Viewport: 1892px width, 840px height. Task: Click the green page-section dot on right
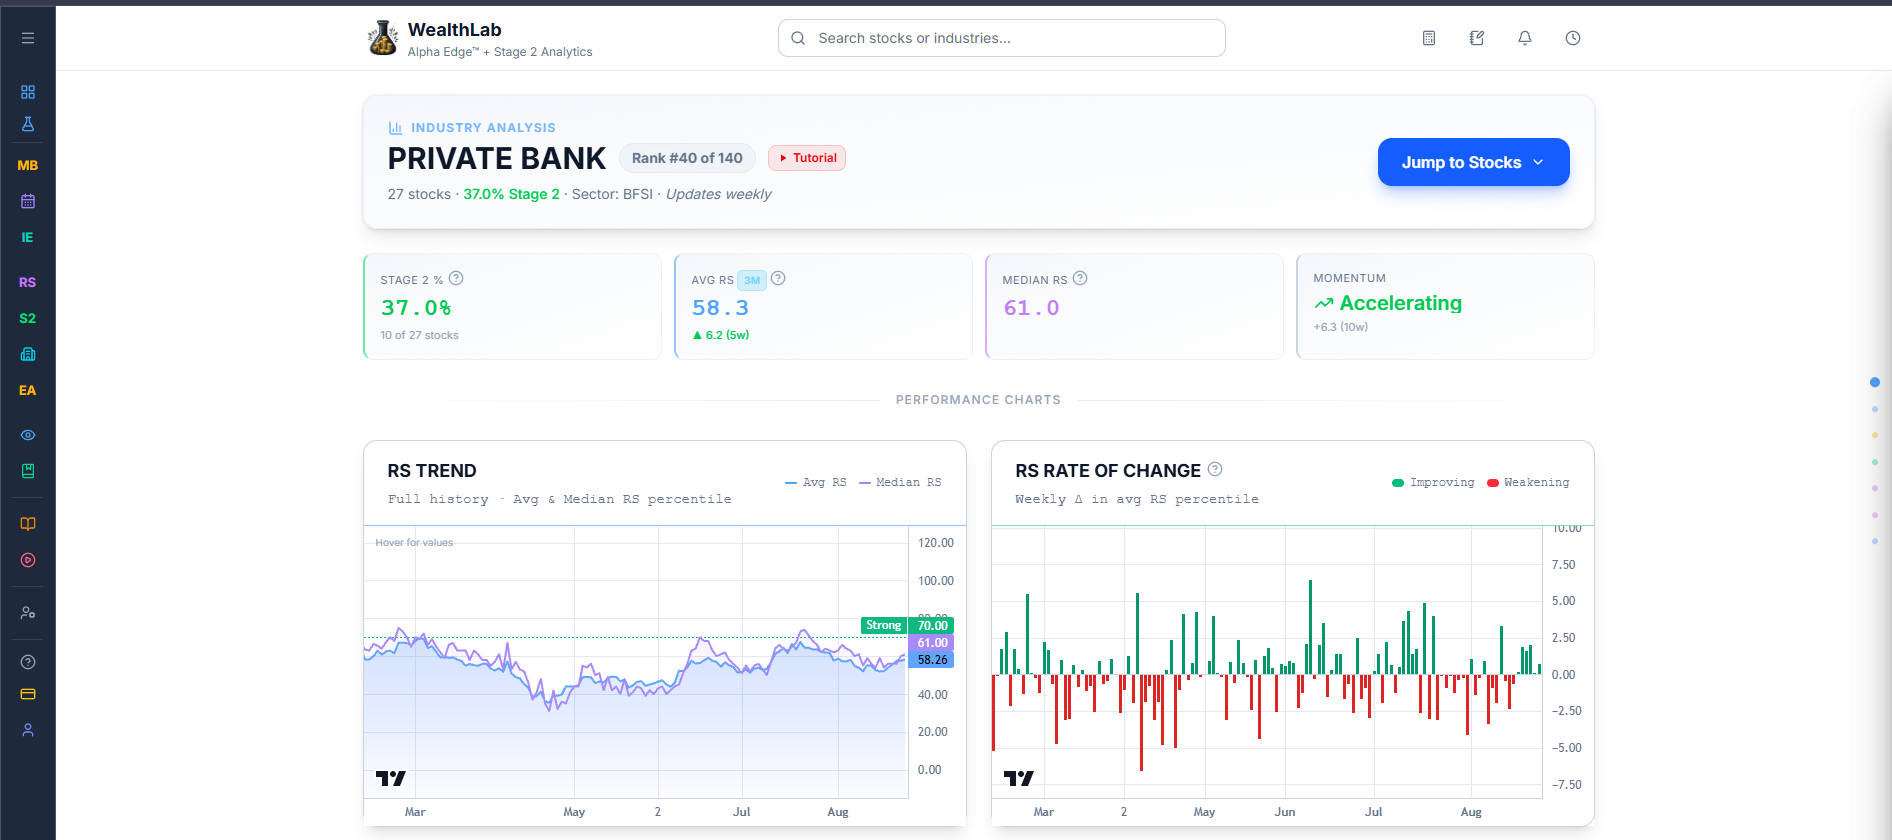click(1875, 462)
